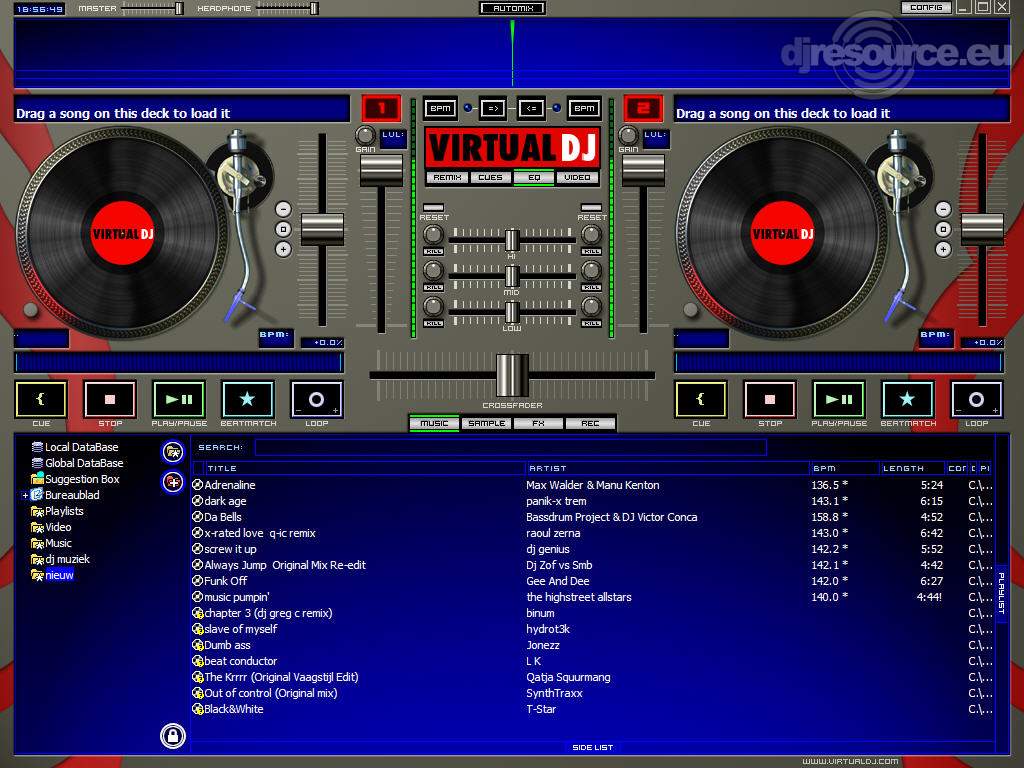Select the red deck 1 indicator
Image resolution: width=1024 pixels, height=768 pixels.
(381, 108)
